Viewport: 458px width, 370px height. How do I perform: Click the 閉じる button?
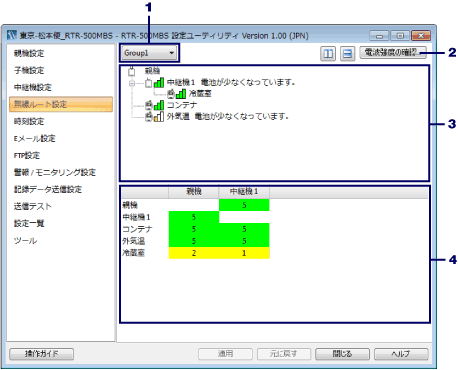343,354
